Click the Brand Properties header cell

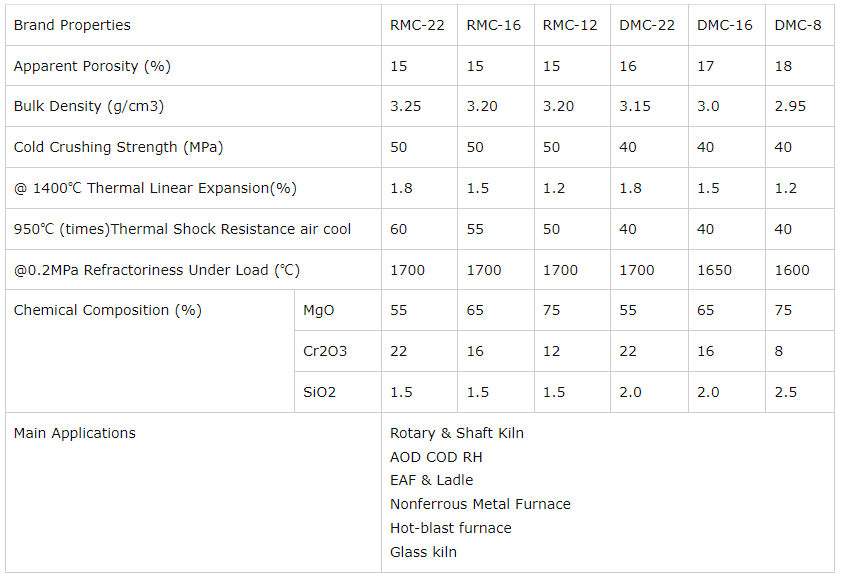(x=72, y=25)
